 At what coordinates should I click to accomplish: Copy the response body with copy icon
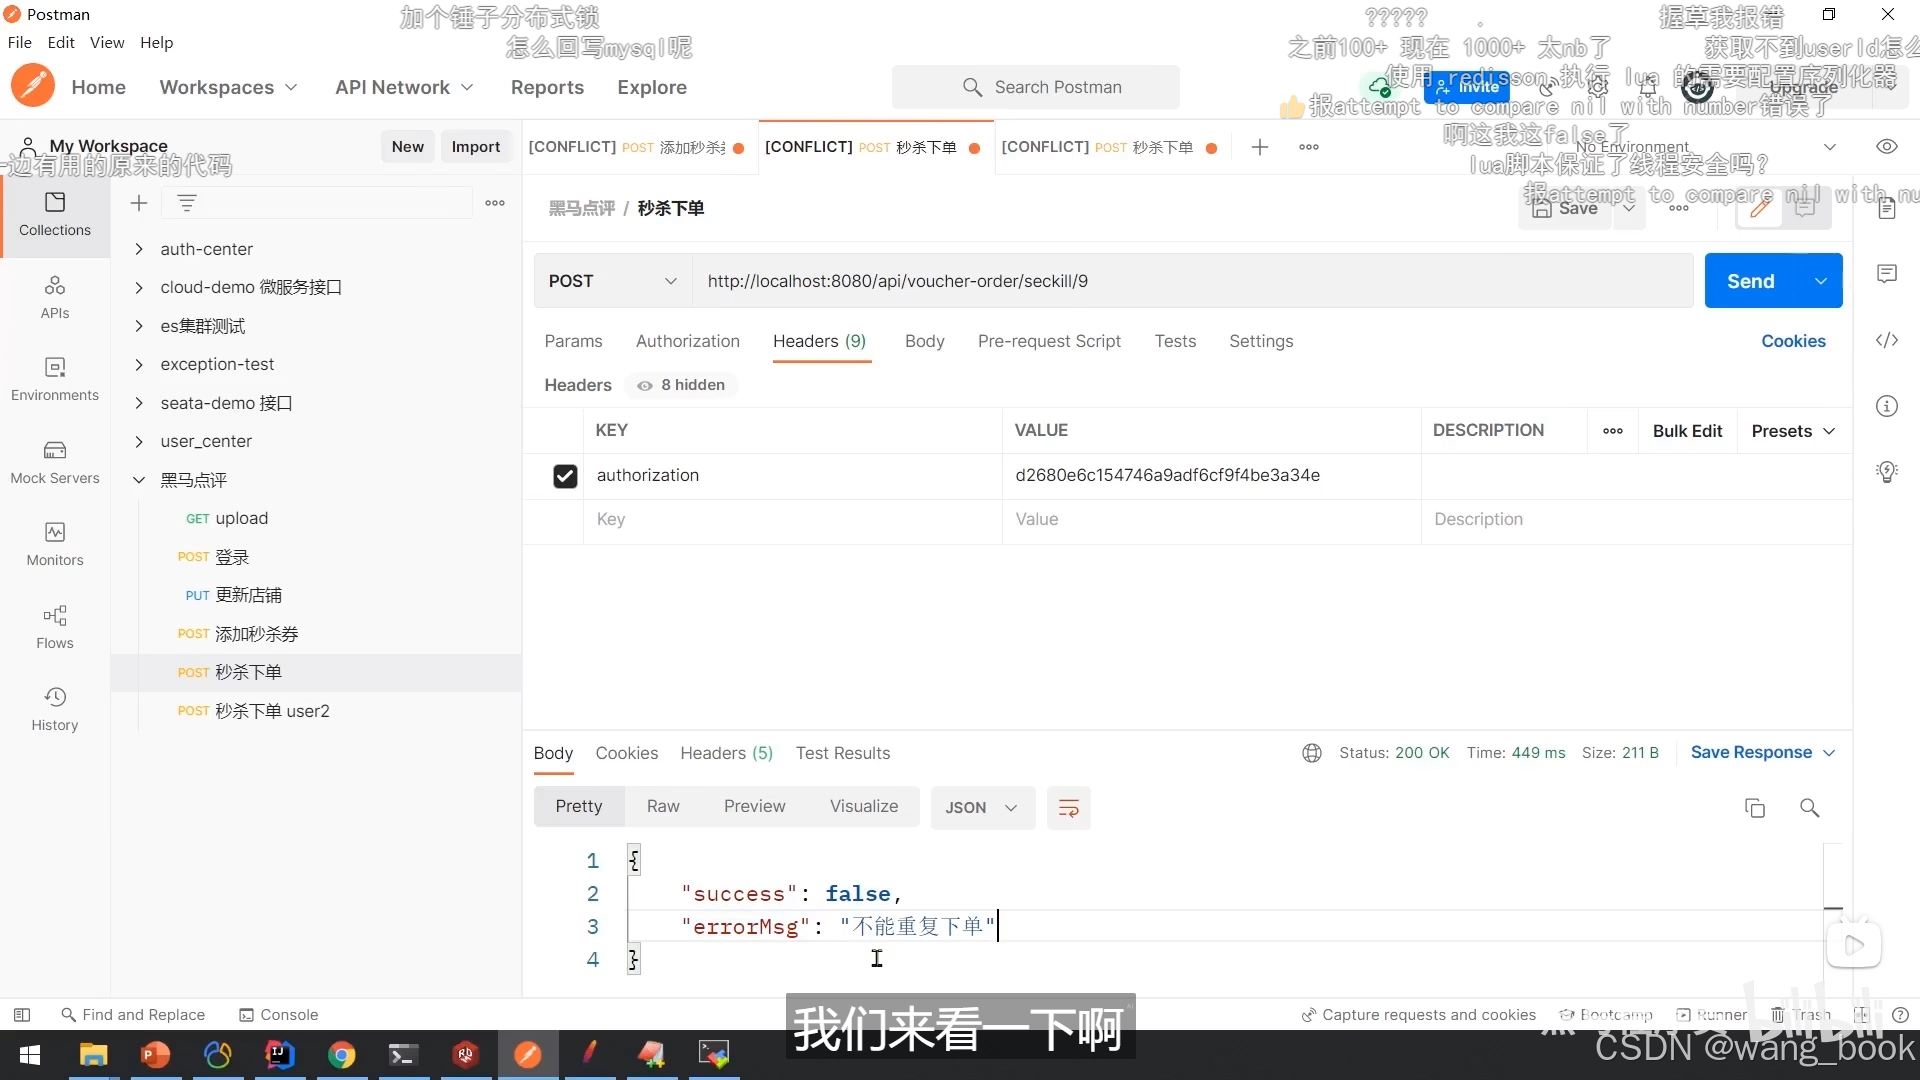[x=1755, y=808]
